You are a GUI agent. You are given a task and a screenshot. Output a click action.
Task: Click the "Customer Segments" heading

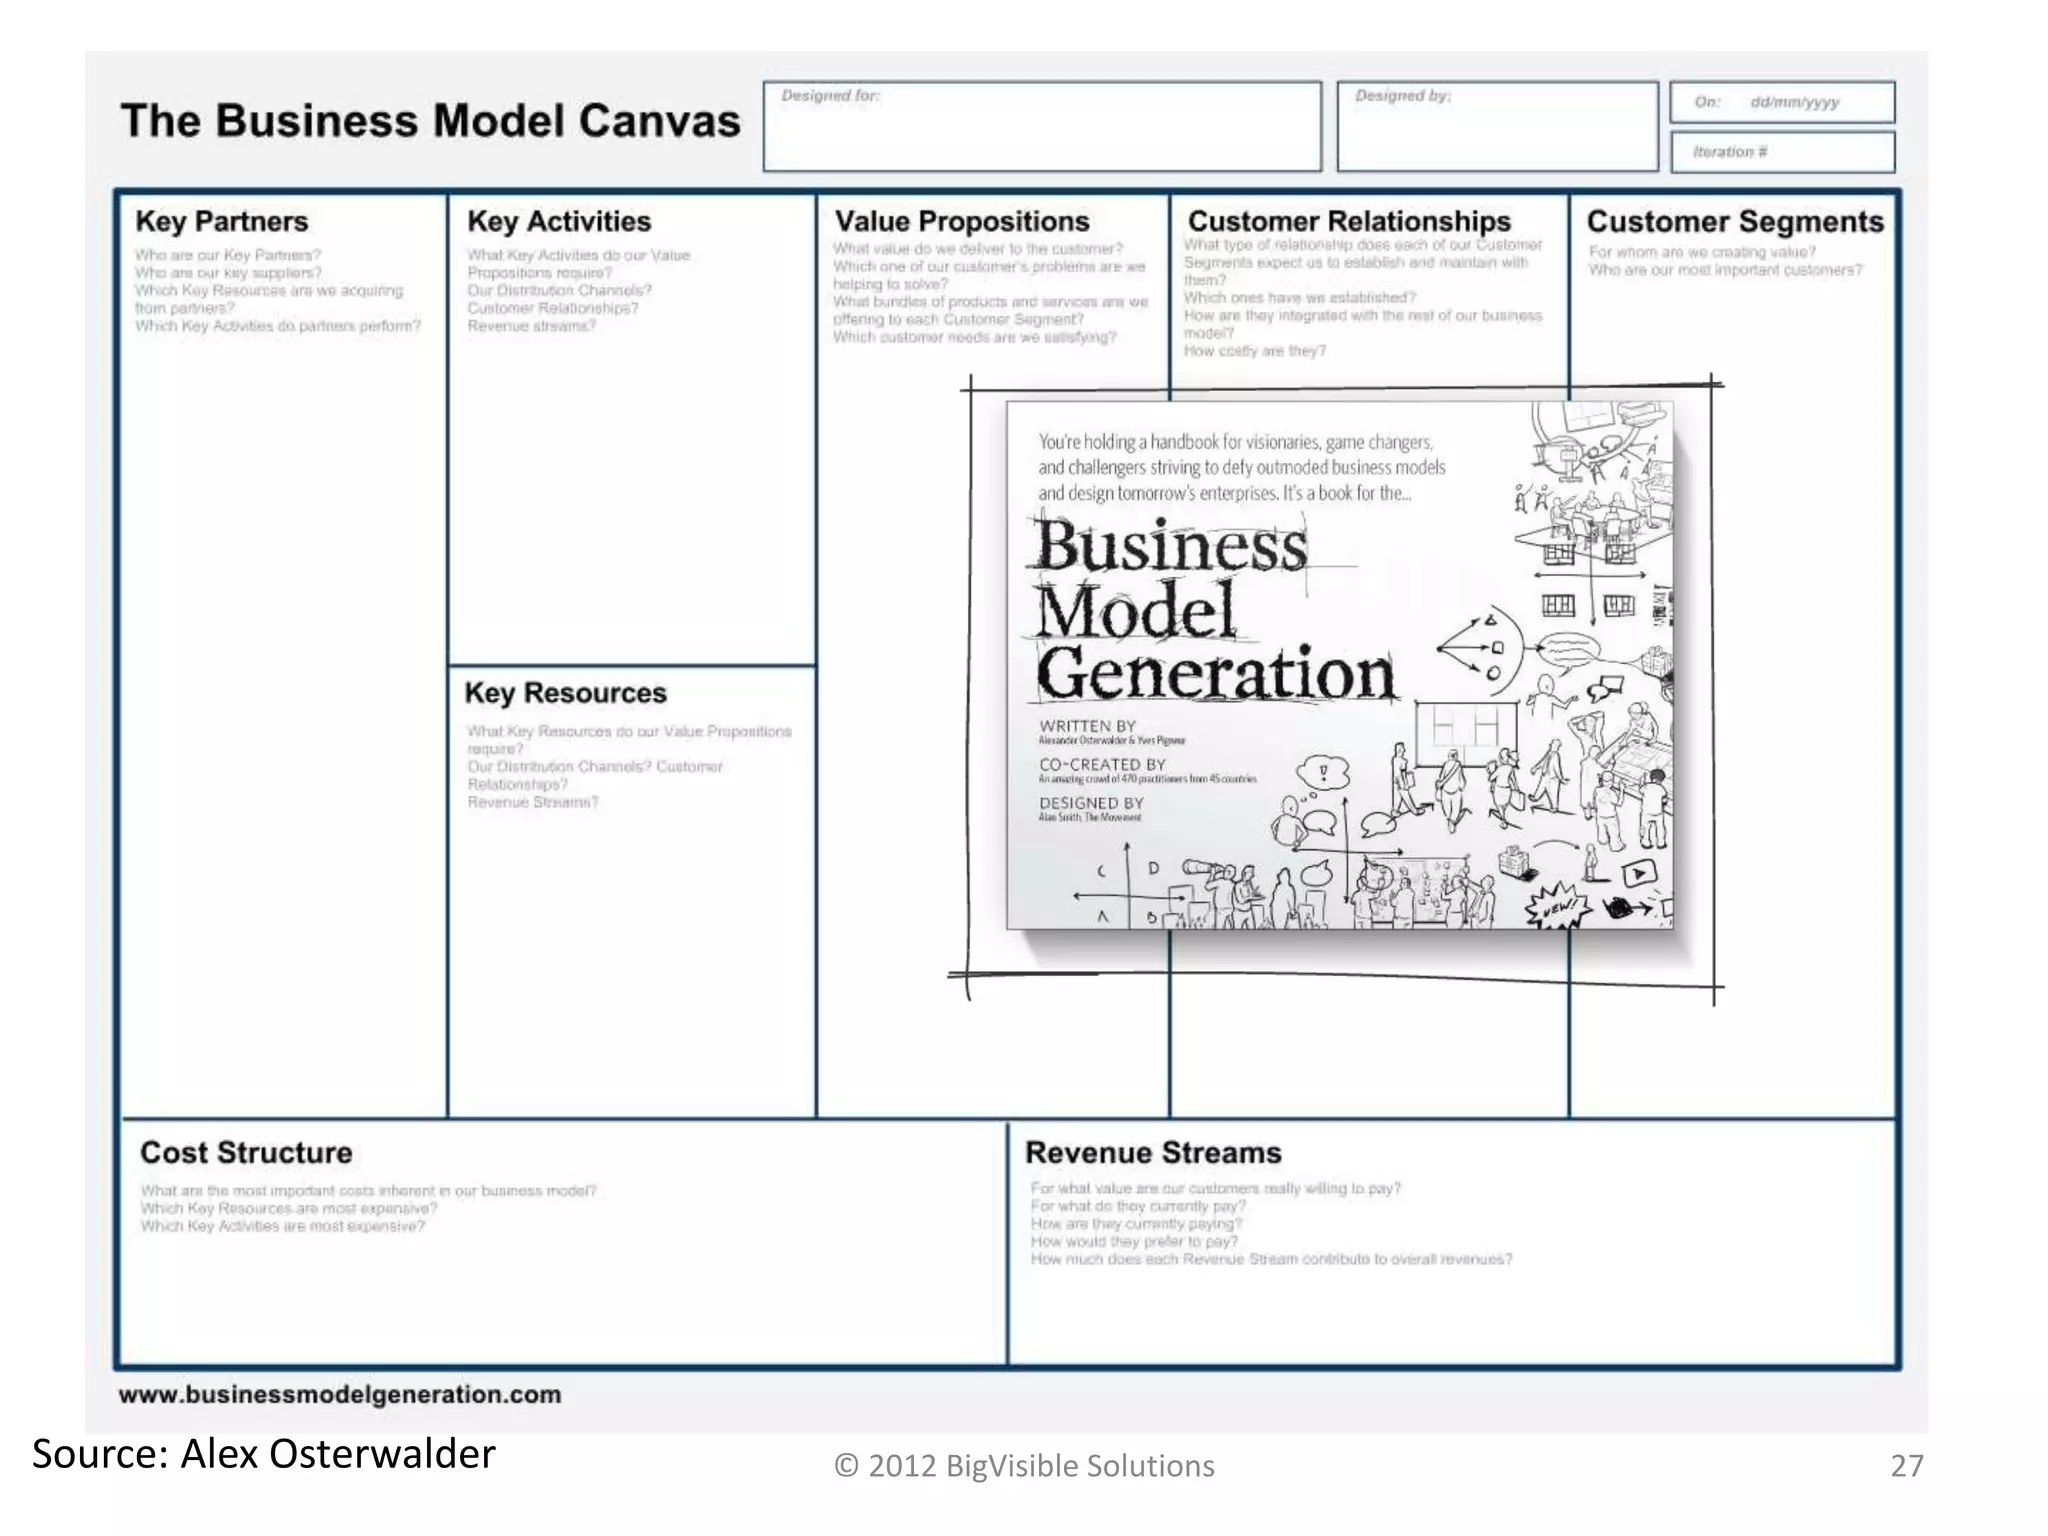pos(1735,221)
